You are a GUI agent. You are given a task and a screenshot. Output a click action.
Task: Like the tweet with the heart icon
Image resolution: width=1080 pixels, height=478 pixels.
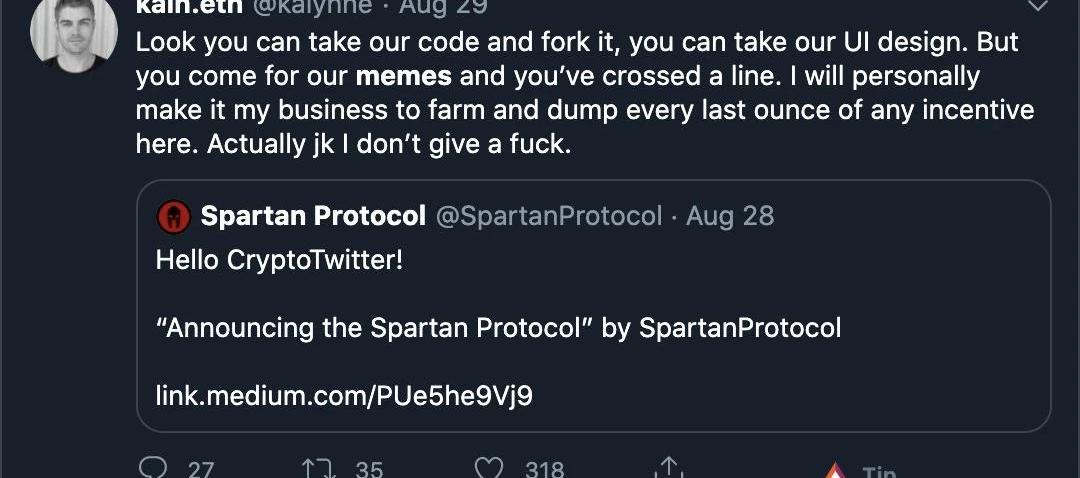(488, 468)
